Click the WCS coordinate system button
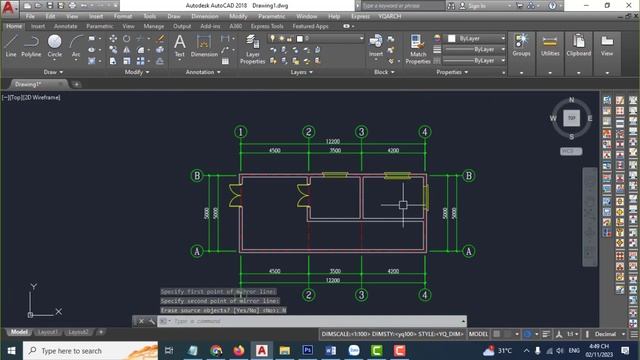Image resolution: width=640 pixels, height=360 pixels. 571,151
